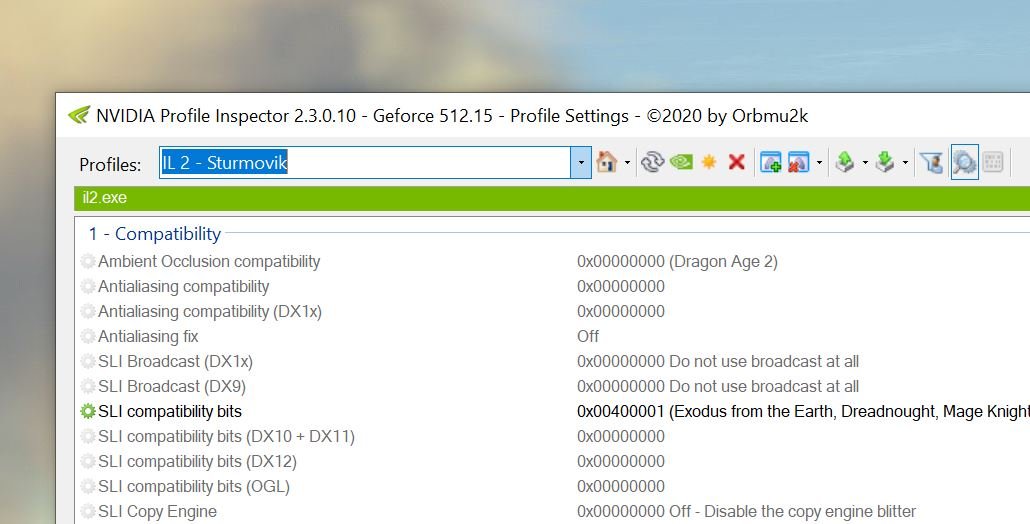1030x524 pixels.
Task: Open the bit value editor grid icon
Action: tap(993, 162)
